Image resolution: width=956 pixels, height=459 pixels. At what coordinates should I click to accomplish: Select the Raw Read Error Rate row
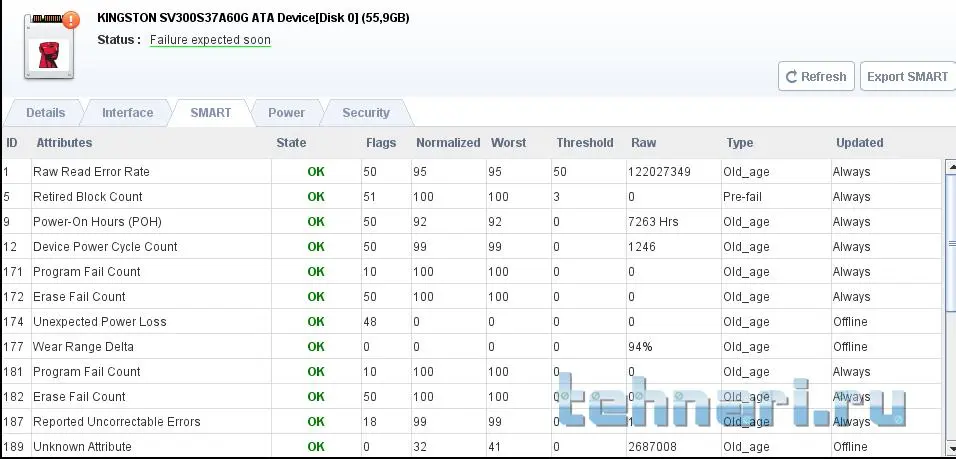[x=473, y=172]
